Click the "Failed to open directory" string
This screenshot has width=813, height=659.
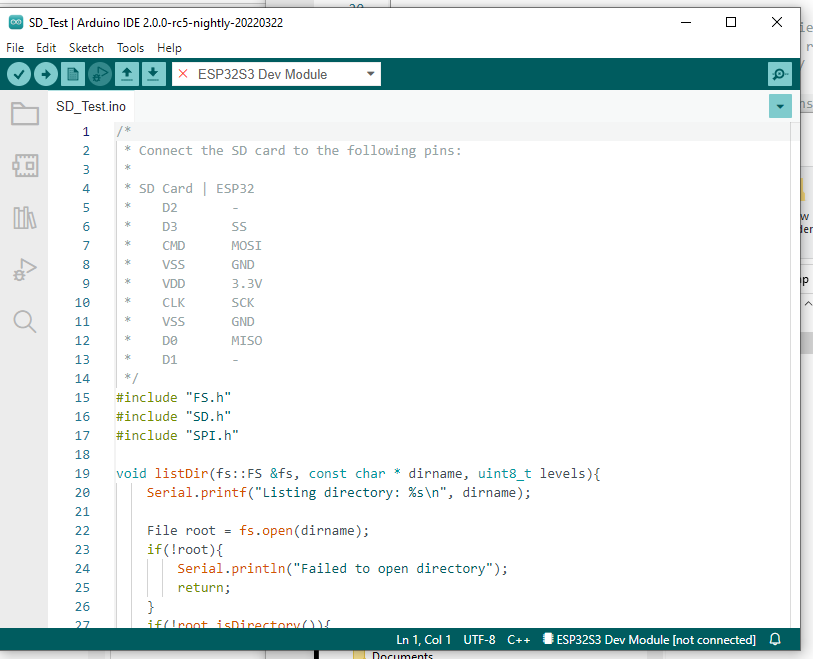(x=393, y=569)
